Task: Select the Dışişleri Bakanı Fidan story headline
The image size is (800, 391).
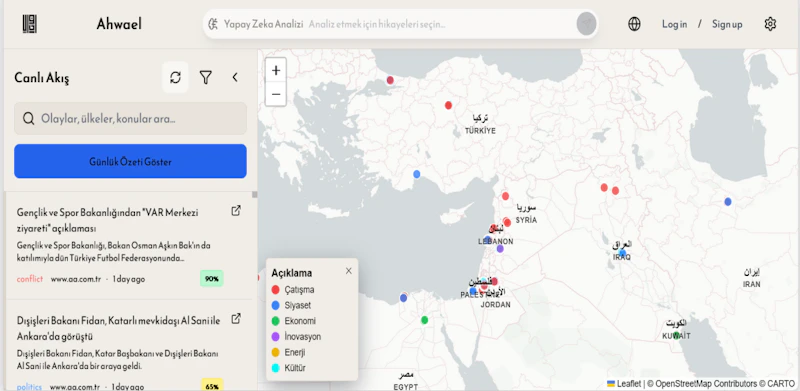Action: (118, 328)
